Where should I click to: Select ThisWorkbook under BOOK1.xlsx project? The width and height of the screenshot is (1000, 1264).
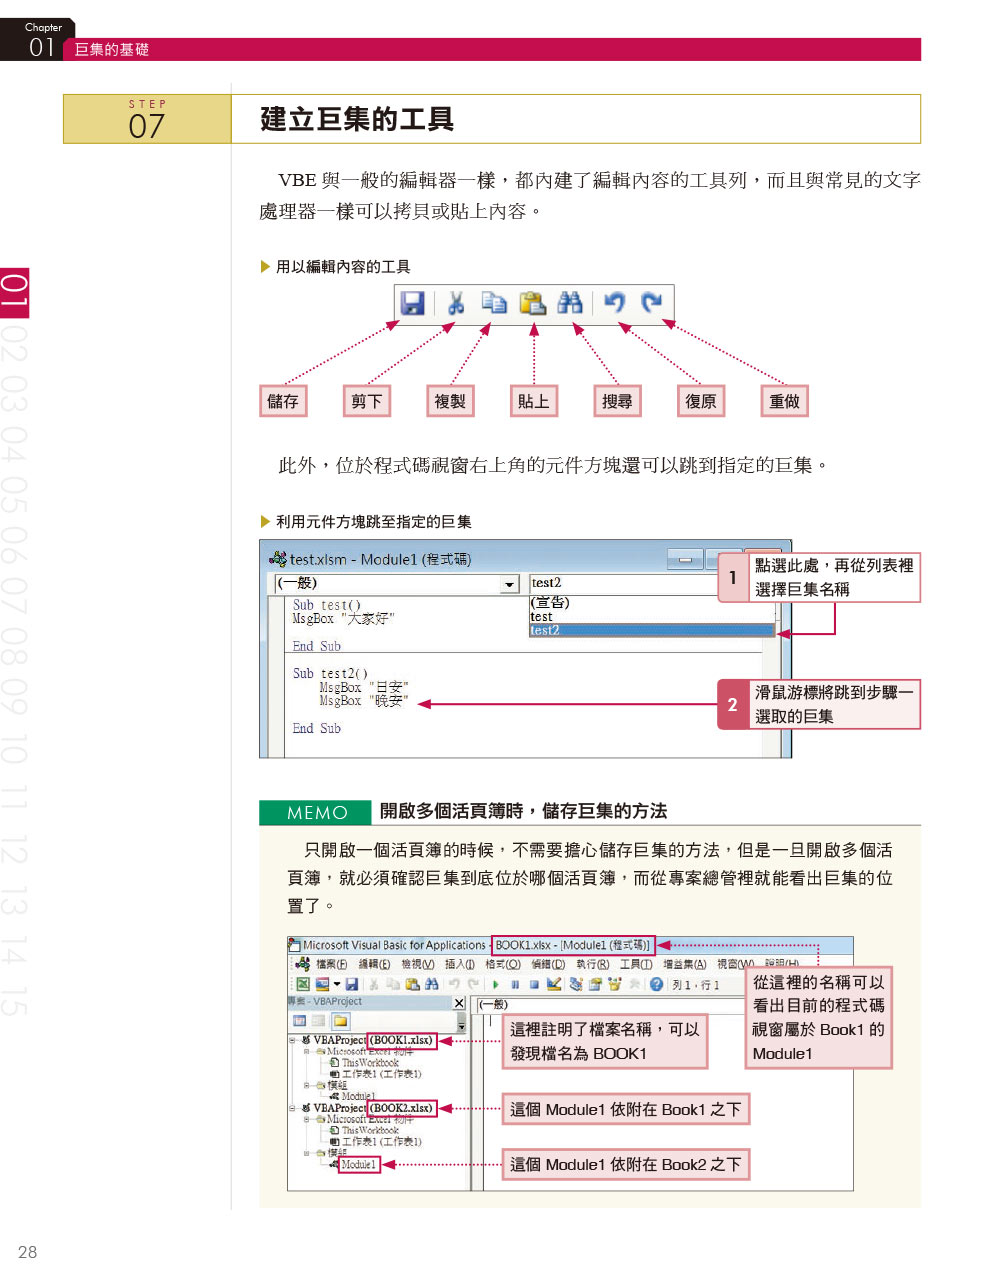(x=370, y=1063)
